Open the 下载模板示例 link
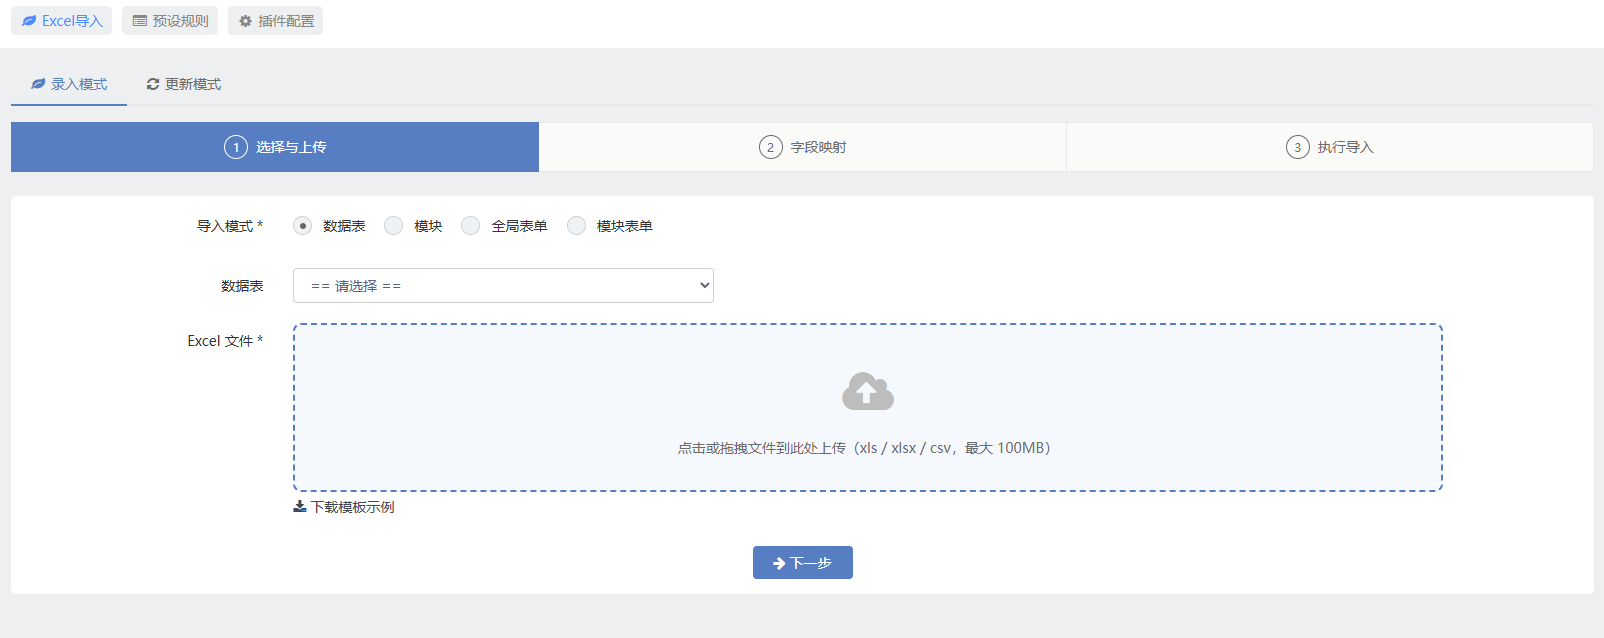Screen dimensions: 1604x638 click(344, 507)
